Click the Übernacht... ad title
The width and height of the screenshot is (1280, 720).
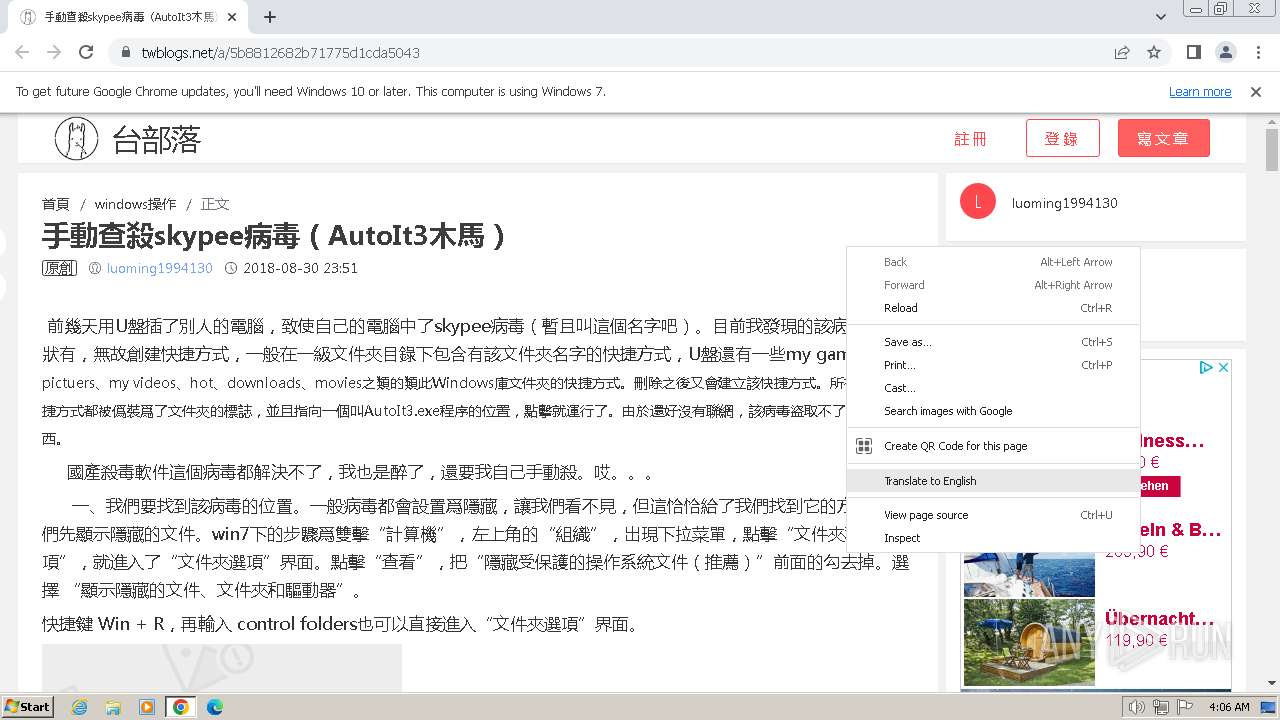(1159, 619)
